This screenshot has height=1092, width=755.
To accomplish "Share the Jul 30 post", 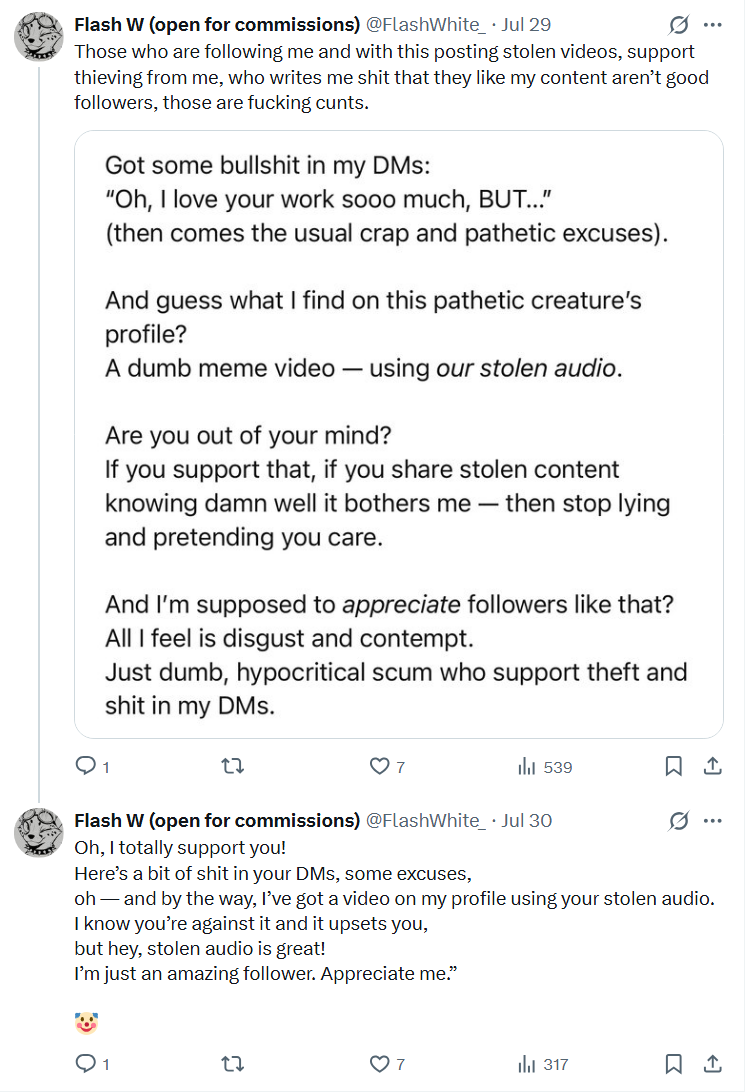I will [713, 1064].
